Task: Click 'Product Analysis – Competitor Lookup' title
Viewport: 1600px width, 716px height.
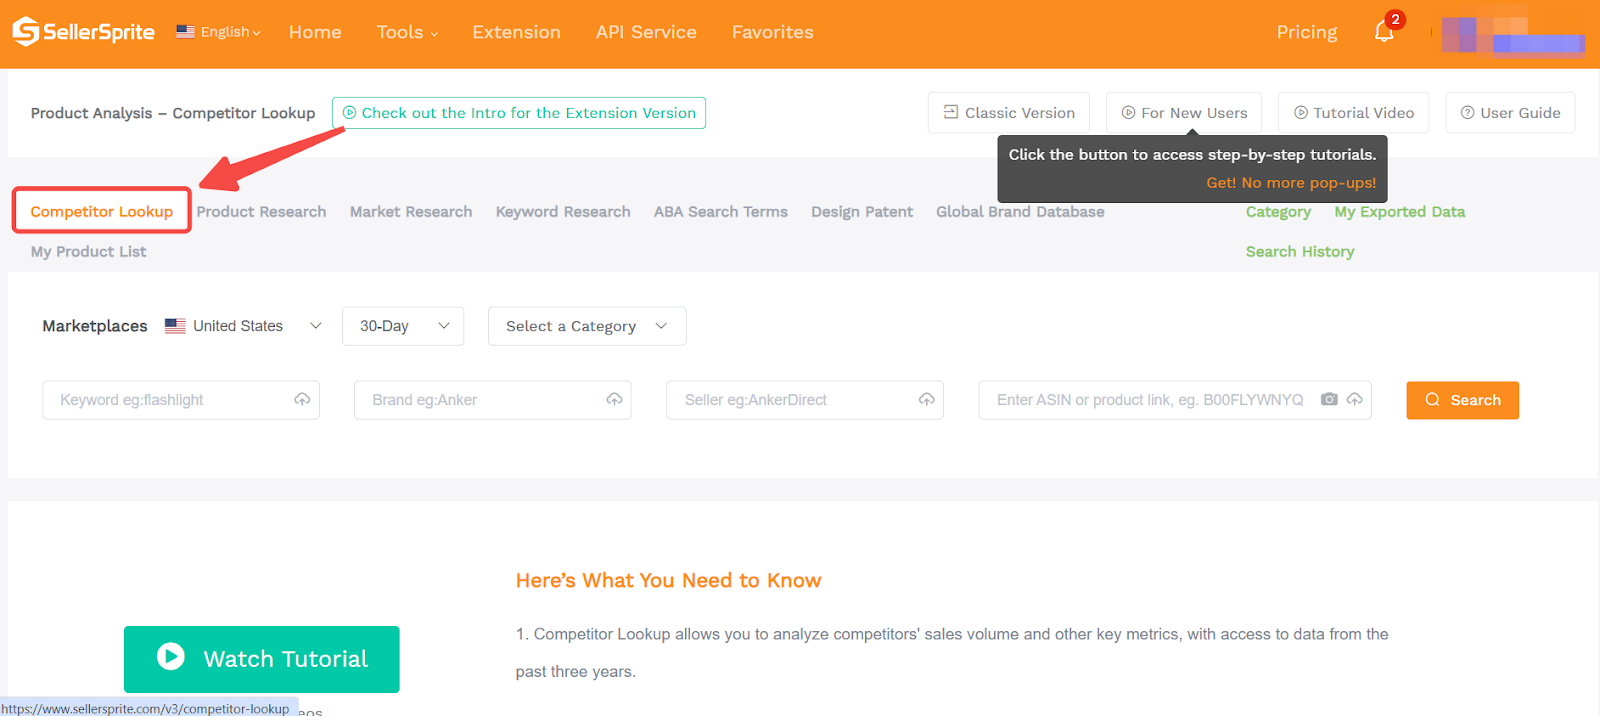Action: 173,113
